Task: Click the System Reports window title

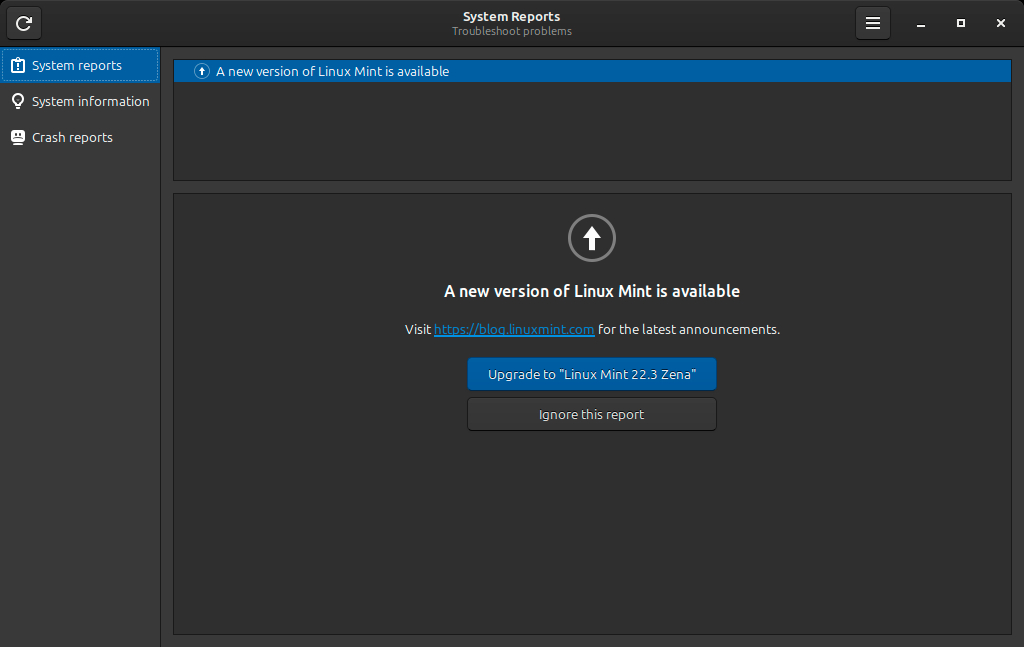Action: click(x=511, y=17)
